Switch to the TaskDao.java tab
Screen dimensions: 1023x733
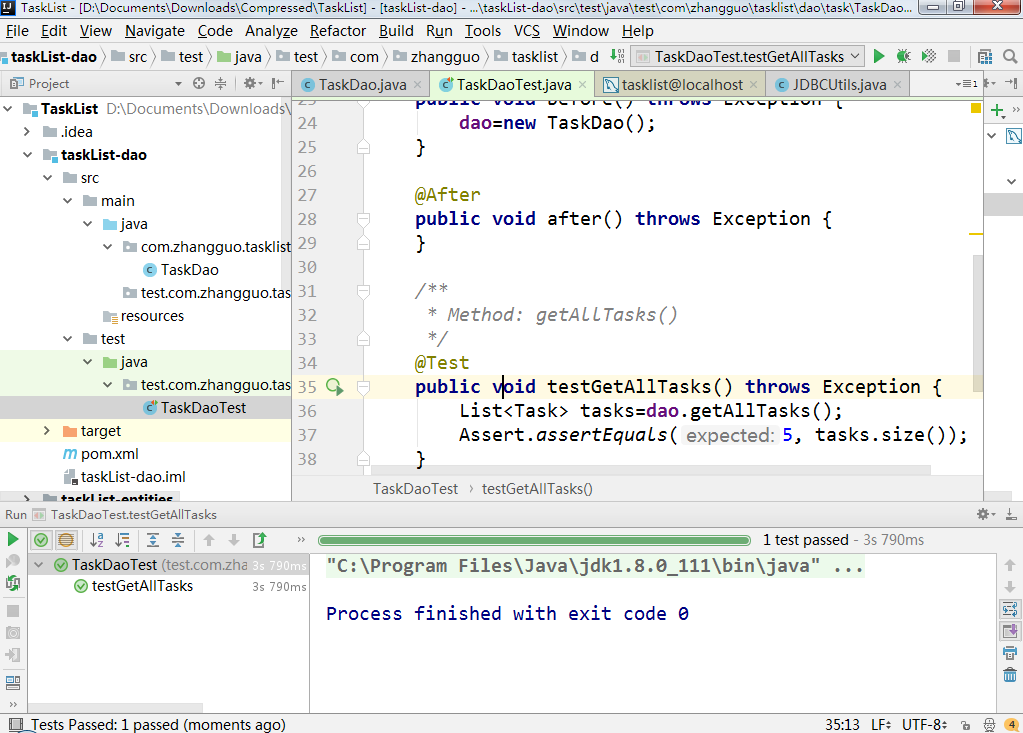[x=362, y=84]
